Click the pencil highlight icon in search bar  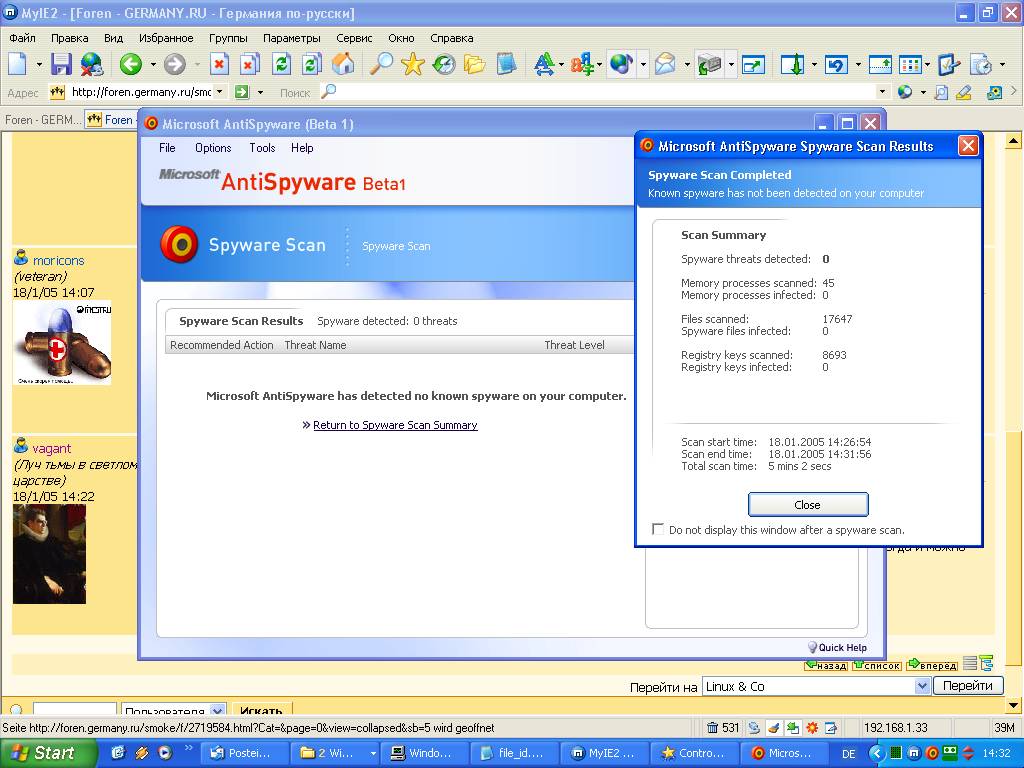click(x=963, y=92)
